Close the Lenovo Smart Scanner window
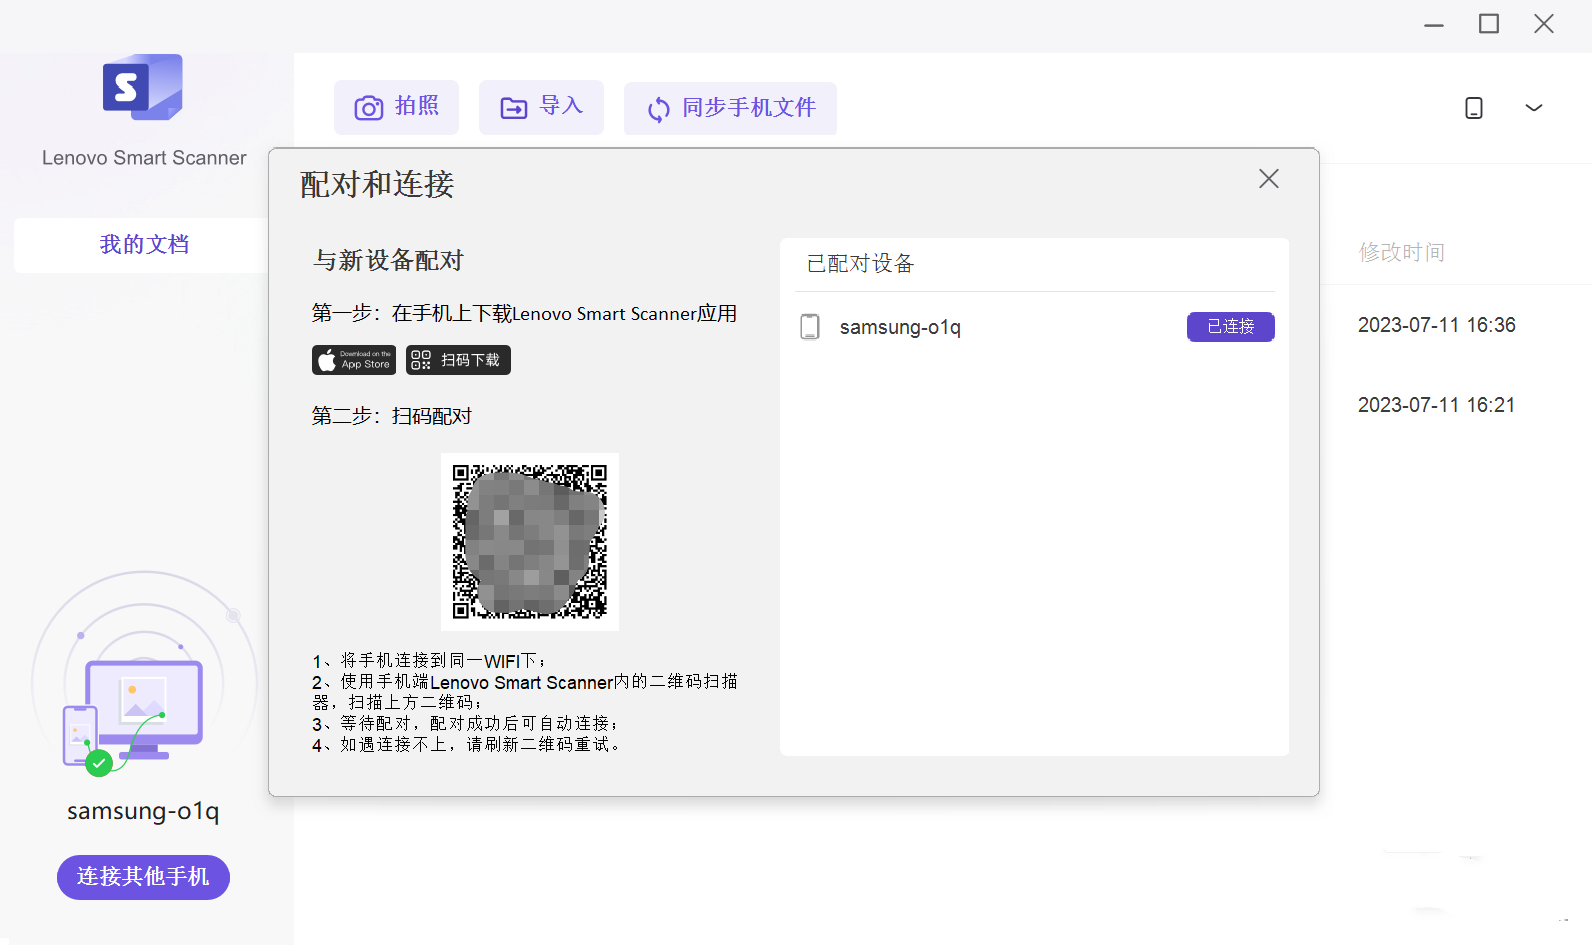 coord(1544,24)
